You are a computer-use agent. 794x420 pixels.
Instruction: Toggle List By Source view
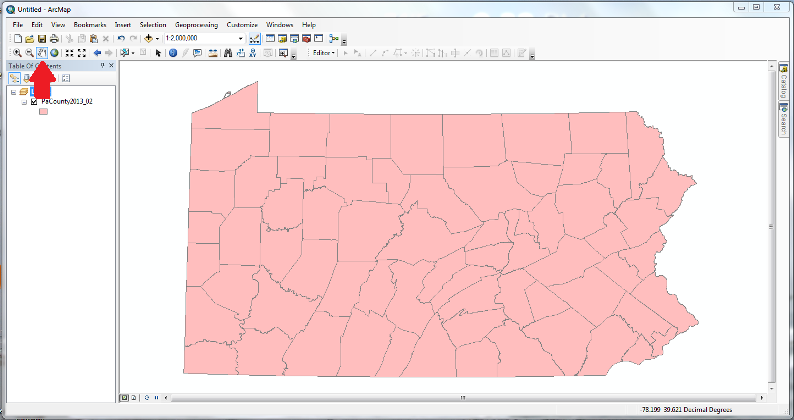tap(27, 78)
